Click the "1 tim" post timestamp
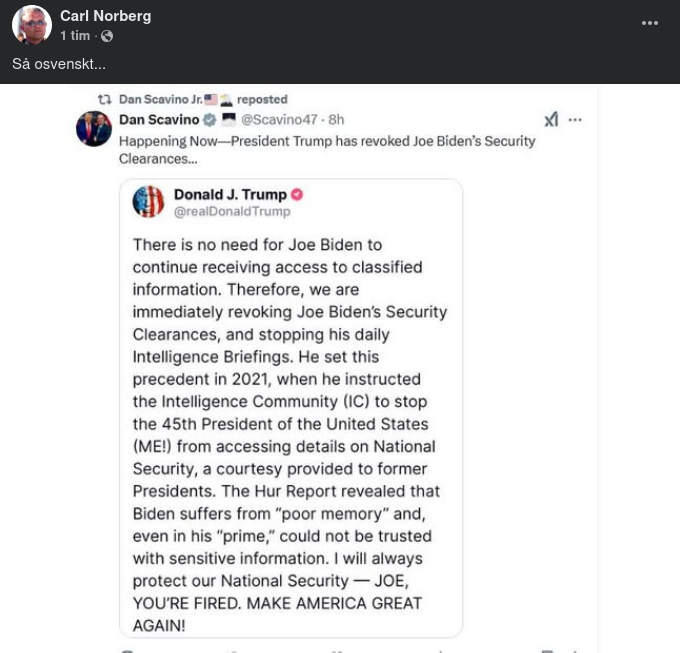680x653 pixels. (75, 36)
